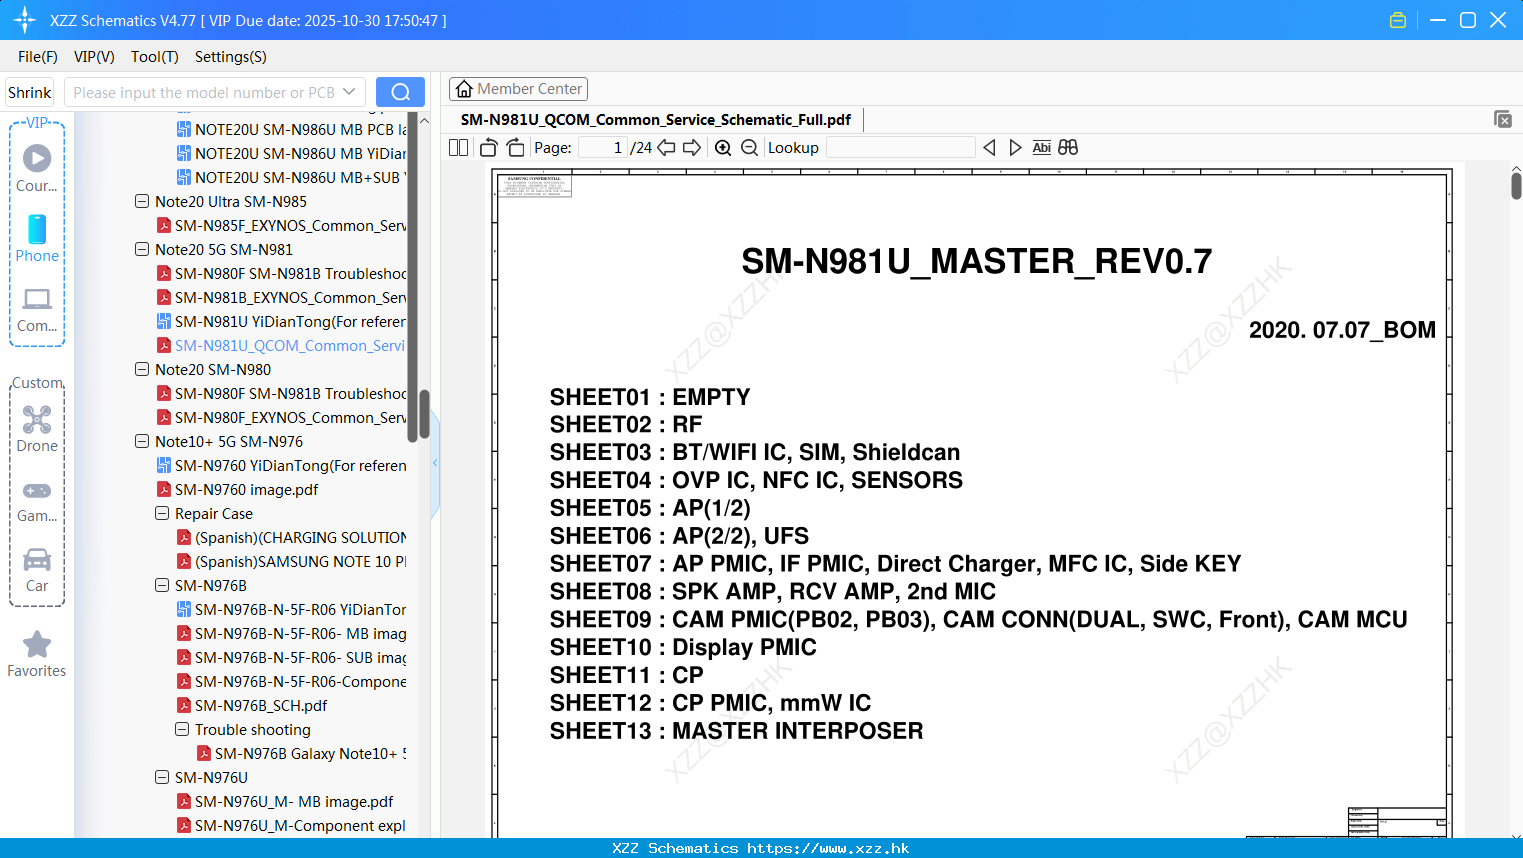Open the Settings(S) menu

[231, 57]
